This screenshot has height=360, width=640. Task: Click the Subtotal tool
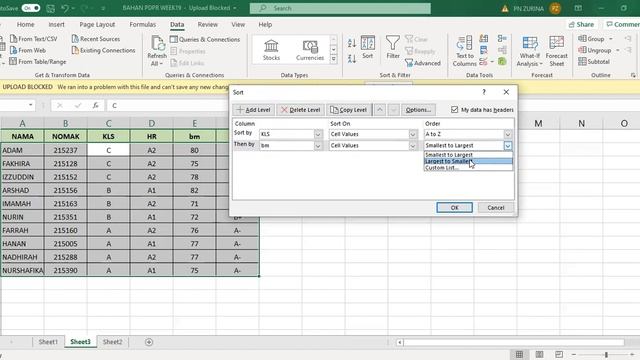[x=594, y=62]
